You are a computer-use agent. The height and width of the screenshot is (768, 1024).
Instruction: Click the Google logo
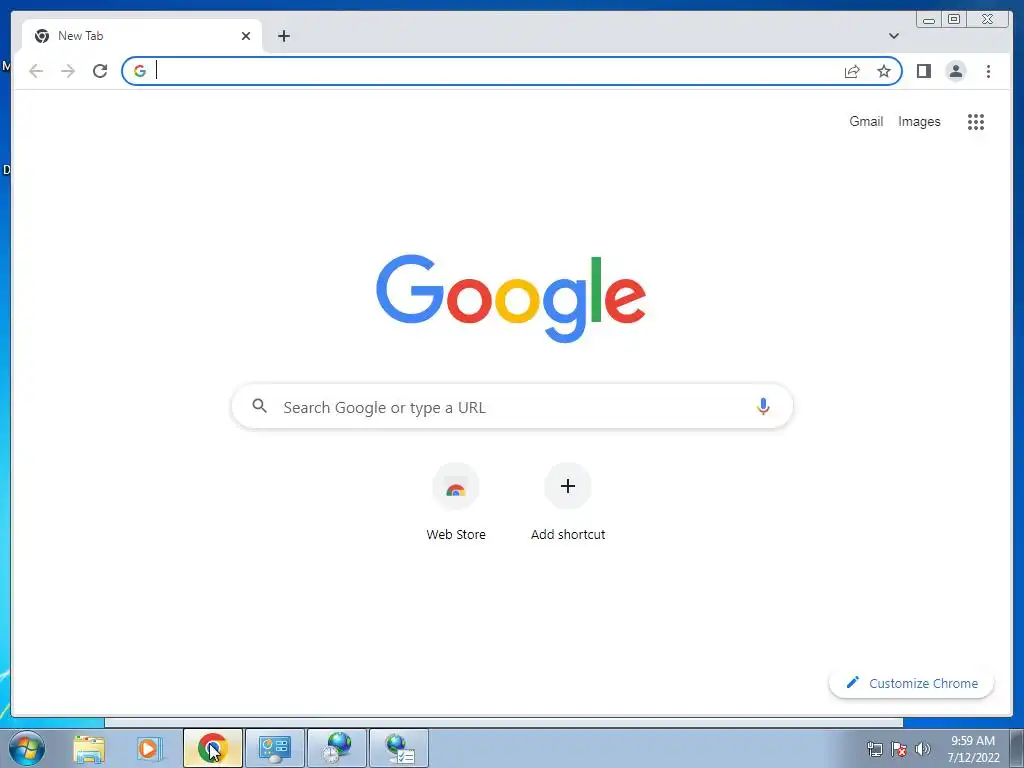coord(511,298)
